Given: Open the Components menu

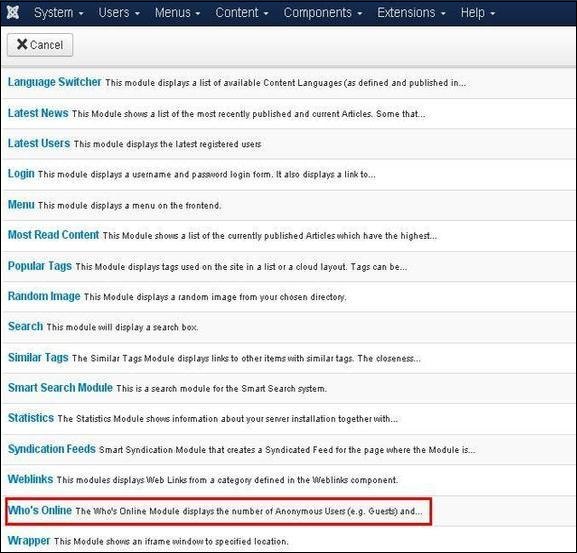Looking at the screenshot, I should point(322,13).
